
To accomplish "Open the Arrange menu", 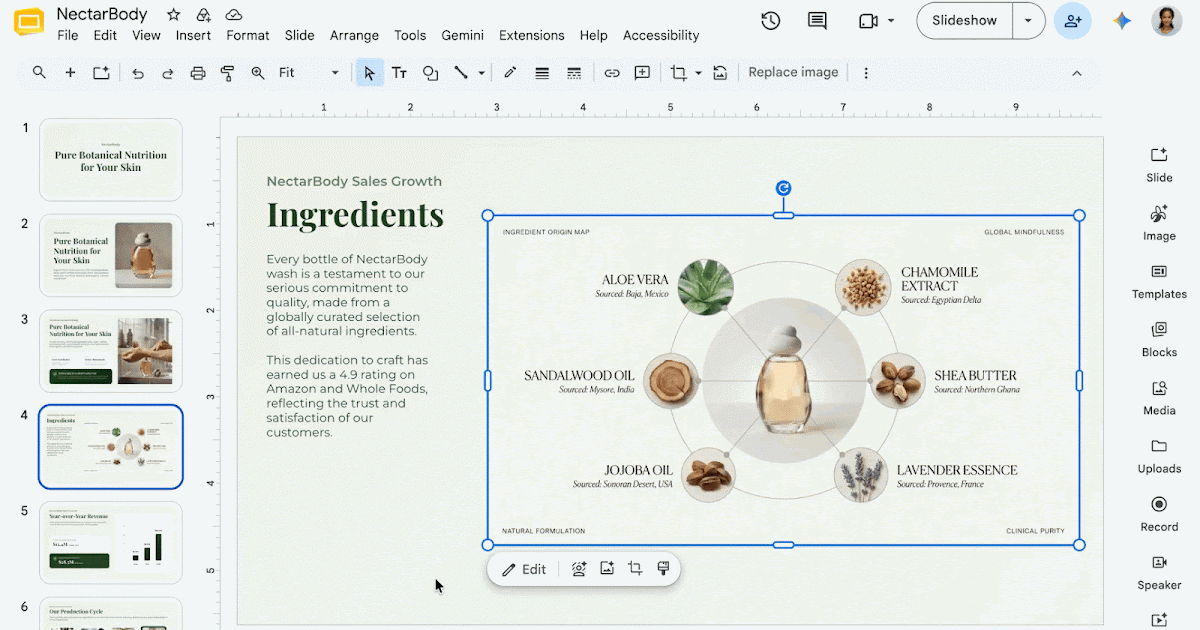I will click(354, 35).
